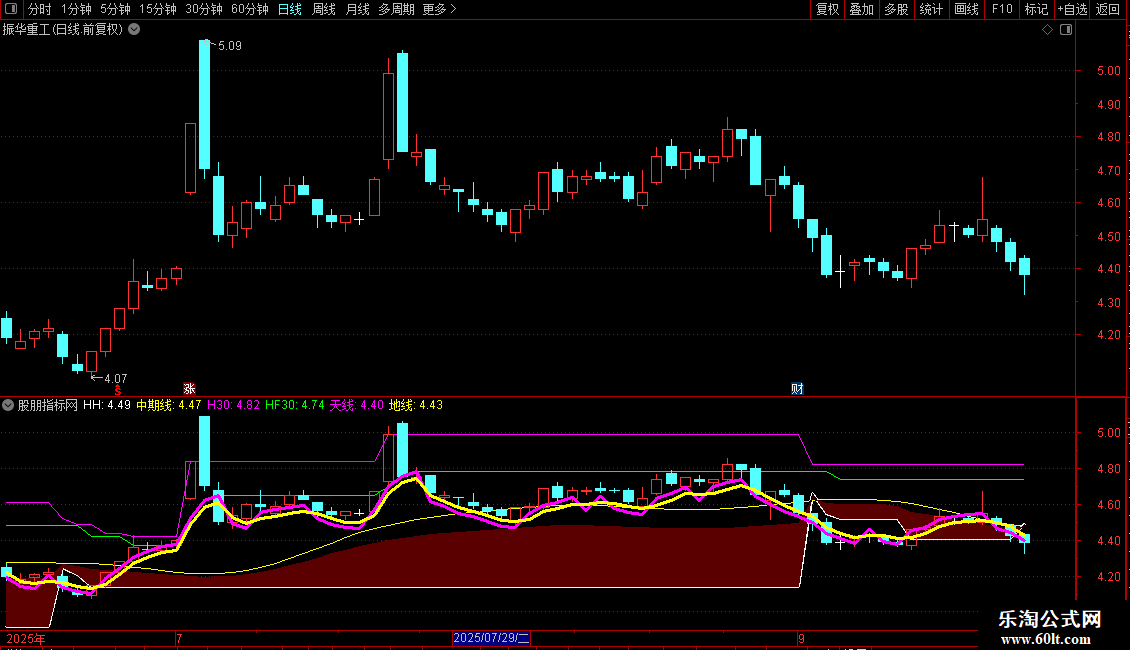Open the 统计 statistics tool
This screenshot has height=650, width=1130.
point(930,9)
